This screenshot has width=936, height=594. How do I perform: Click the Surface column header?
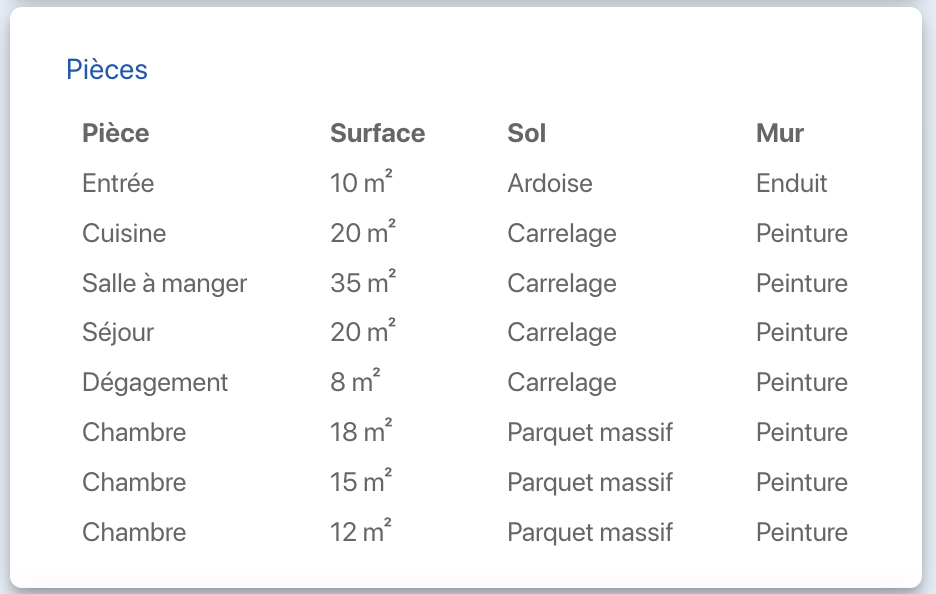pos(377,133)
